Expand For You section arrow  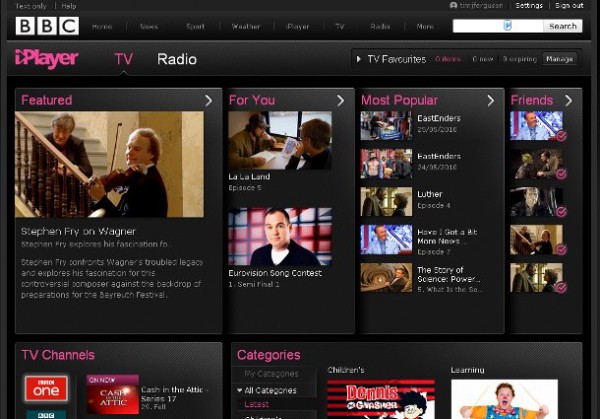click(x=341, y=100)
